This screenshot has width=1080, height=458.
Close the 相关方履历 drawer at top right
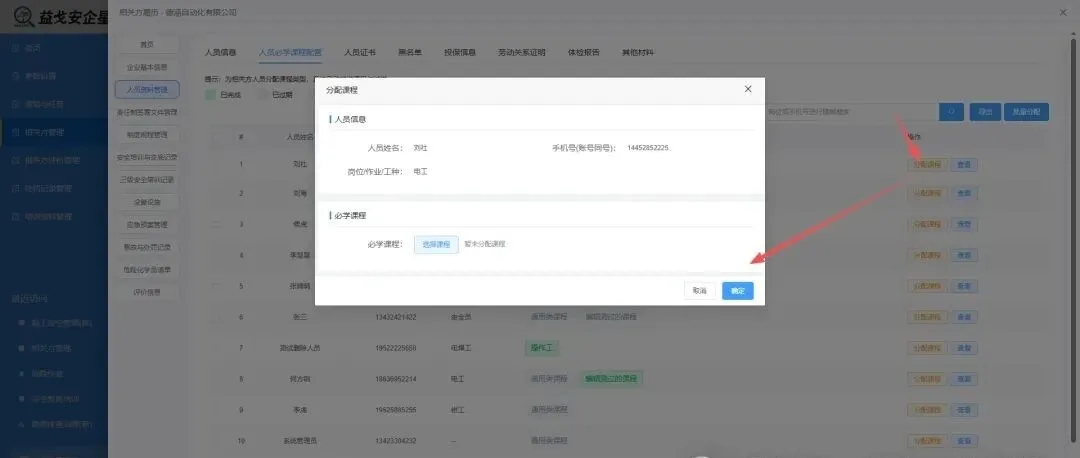1065,12
